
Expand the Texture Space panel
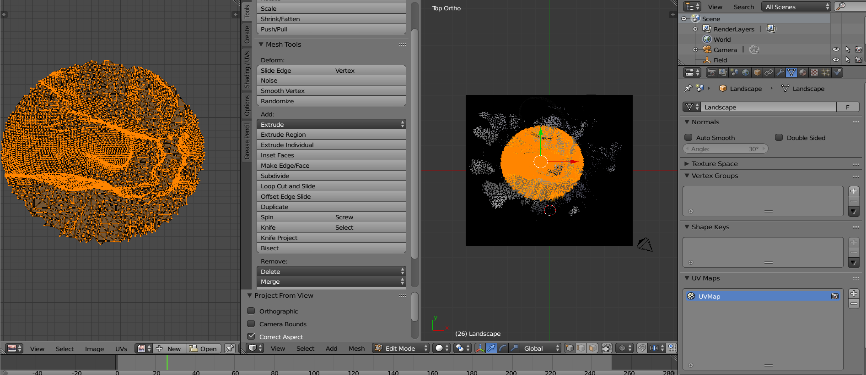pos(687,163)
